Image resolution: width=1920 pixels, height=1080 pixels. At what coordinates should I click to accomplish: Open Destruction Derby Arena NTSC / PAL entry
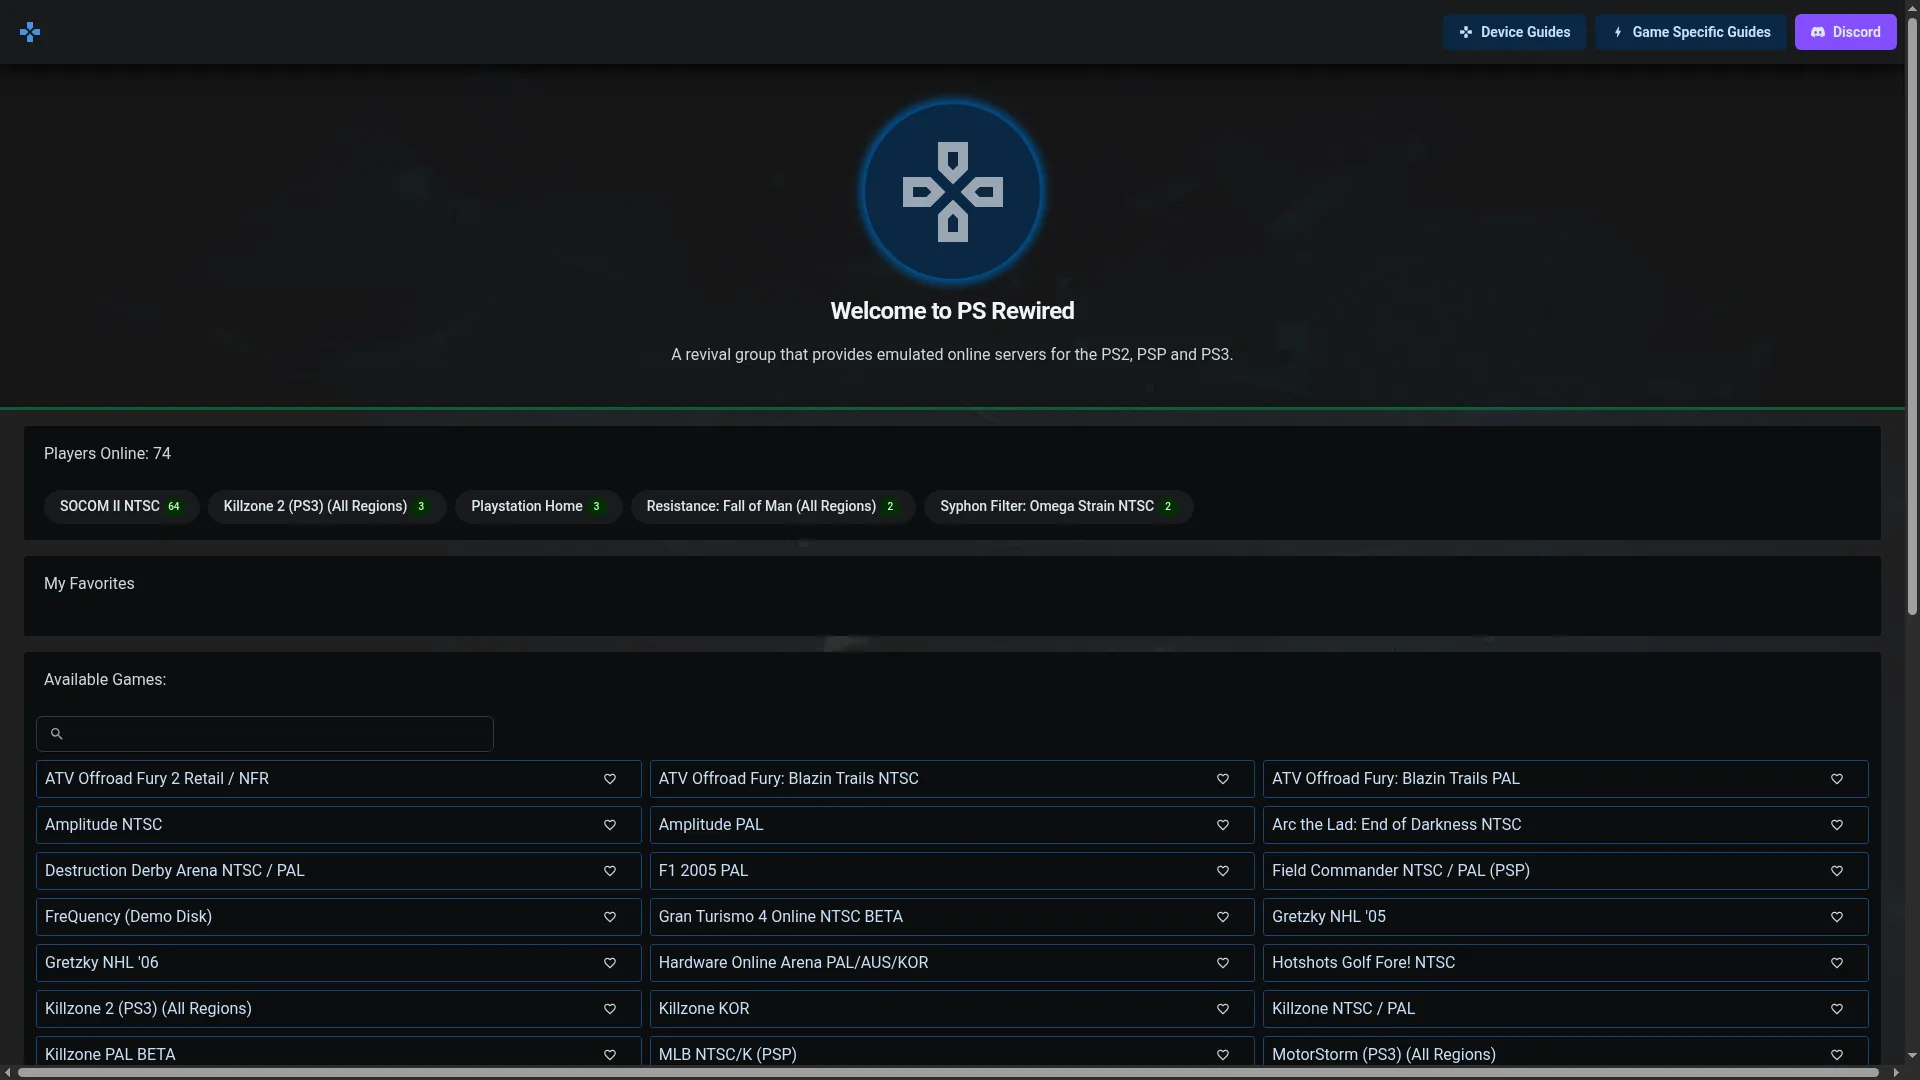338,871
